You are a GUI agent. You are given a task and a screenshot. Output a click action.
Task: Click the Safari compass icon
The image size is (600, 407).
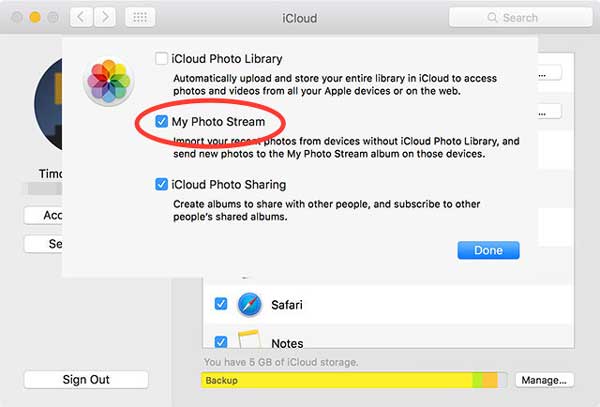249,304
